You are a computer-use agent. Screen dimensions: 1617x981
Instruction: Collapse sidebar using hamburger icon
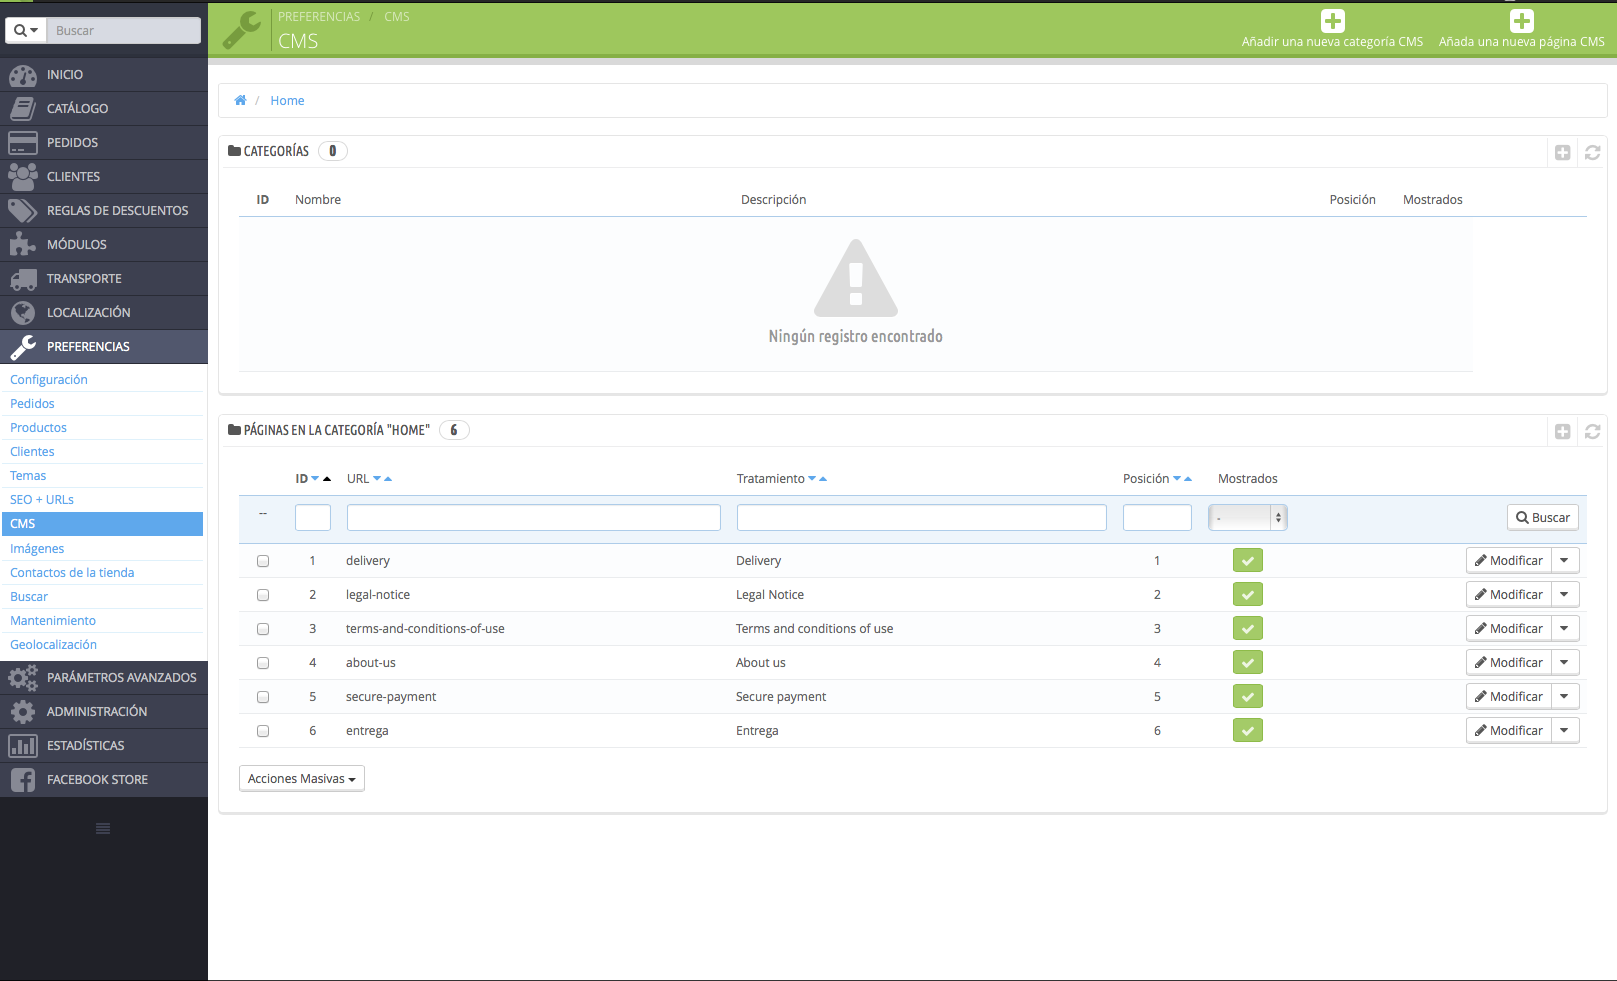[103, 828]
